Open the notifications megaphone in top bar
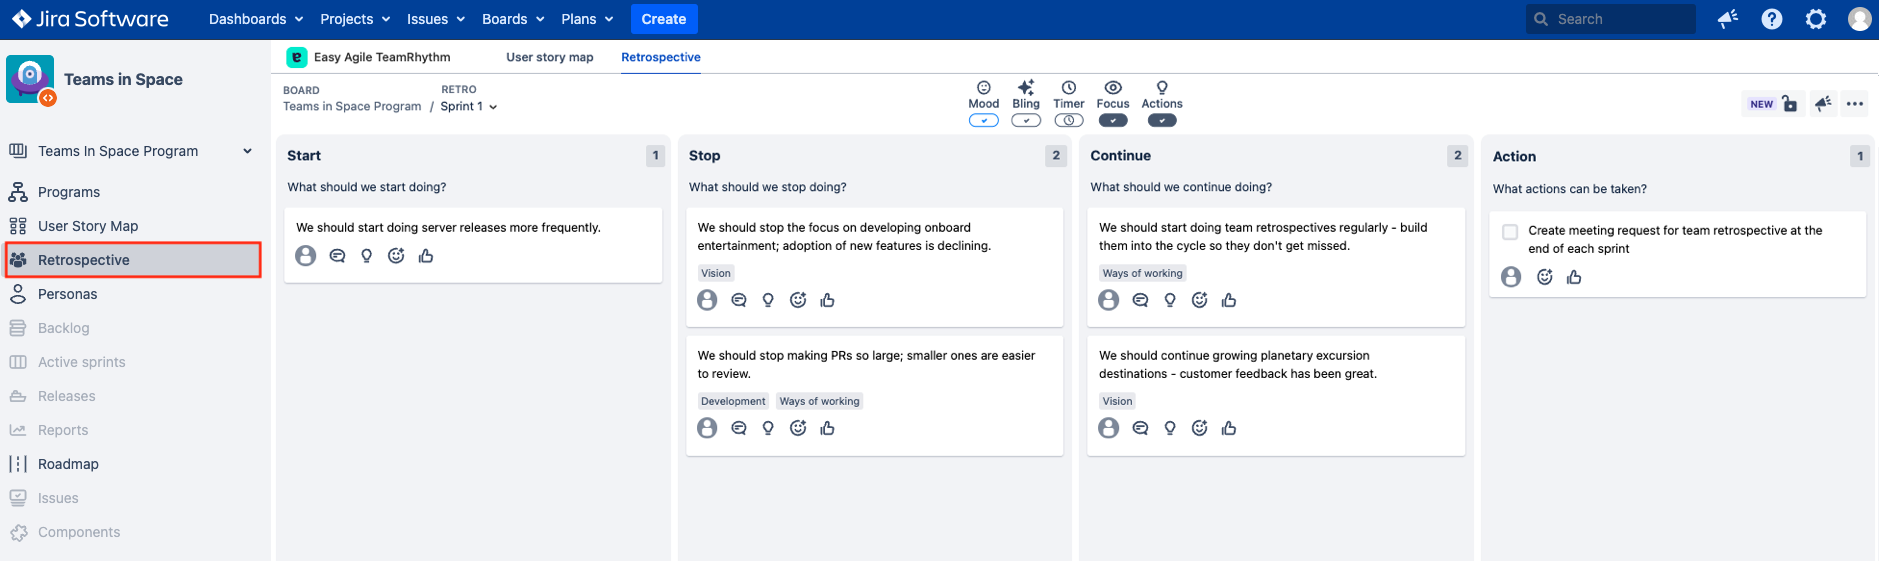 [x=1728, y=19]
